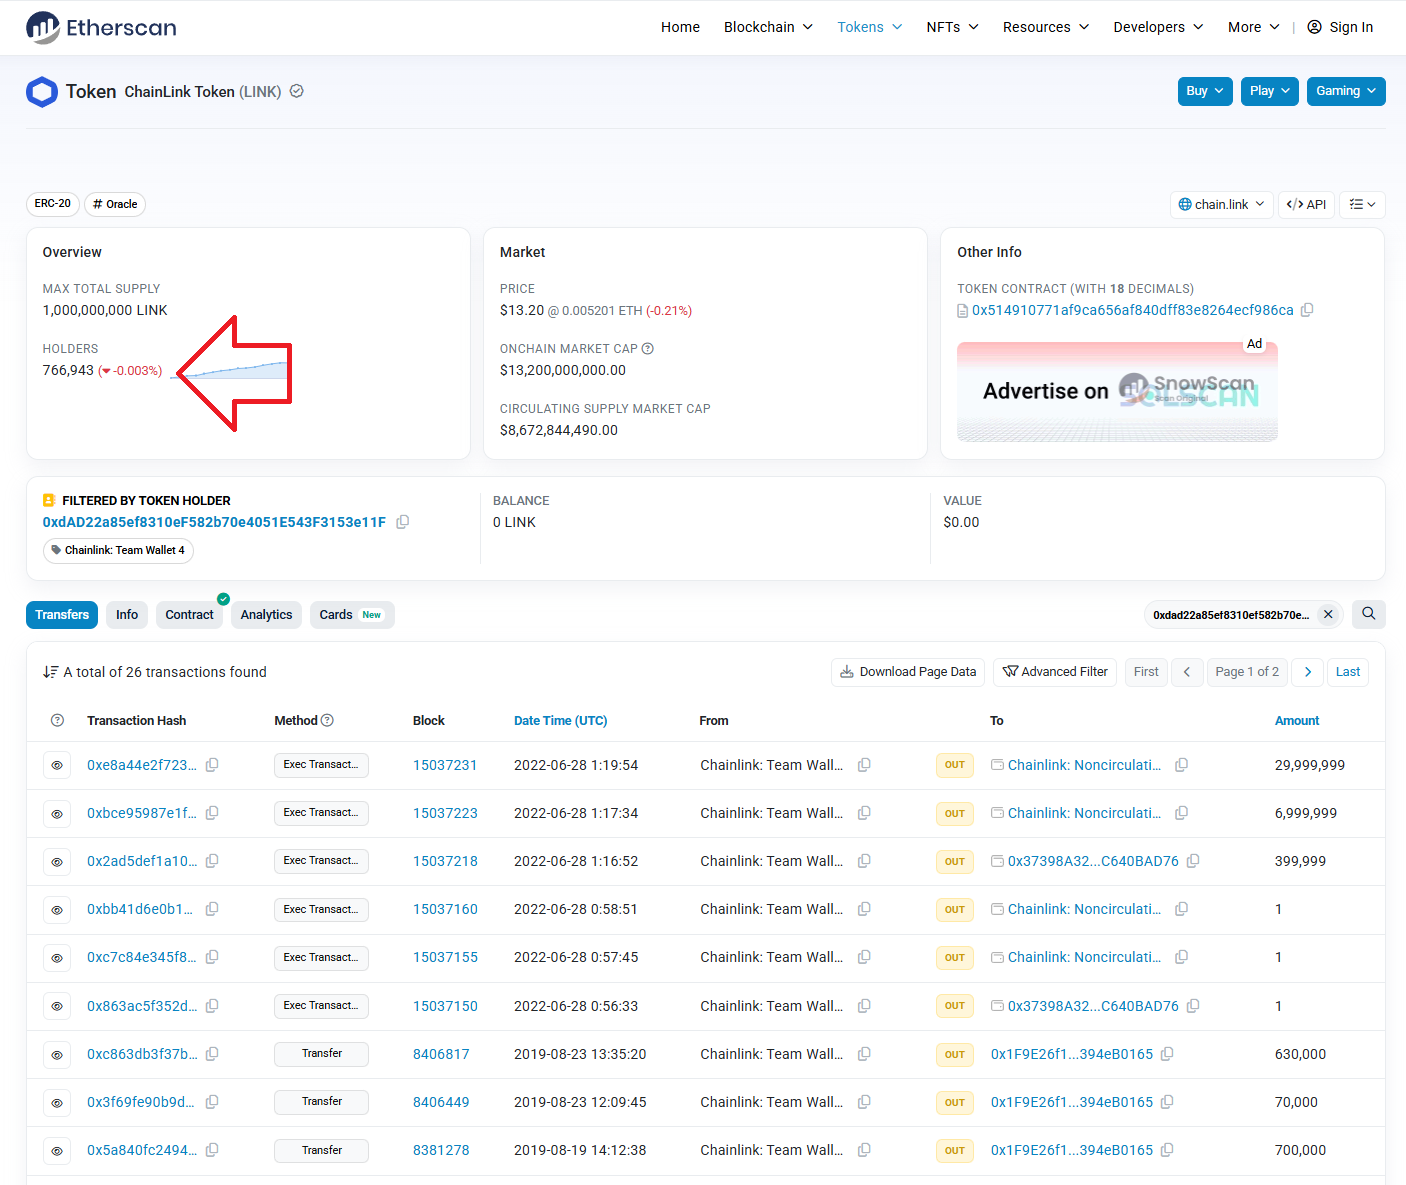The image size is (1406, 1185).
Task: Preview transaction 0xbb41d6e0b1 with eye button
Action: [57, 910]
